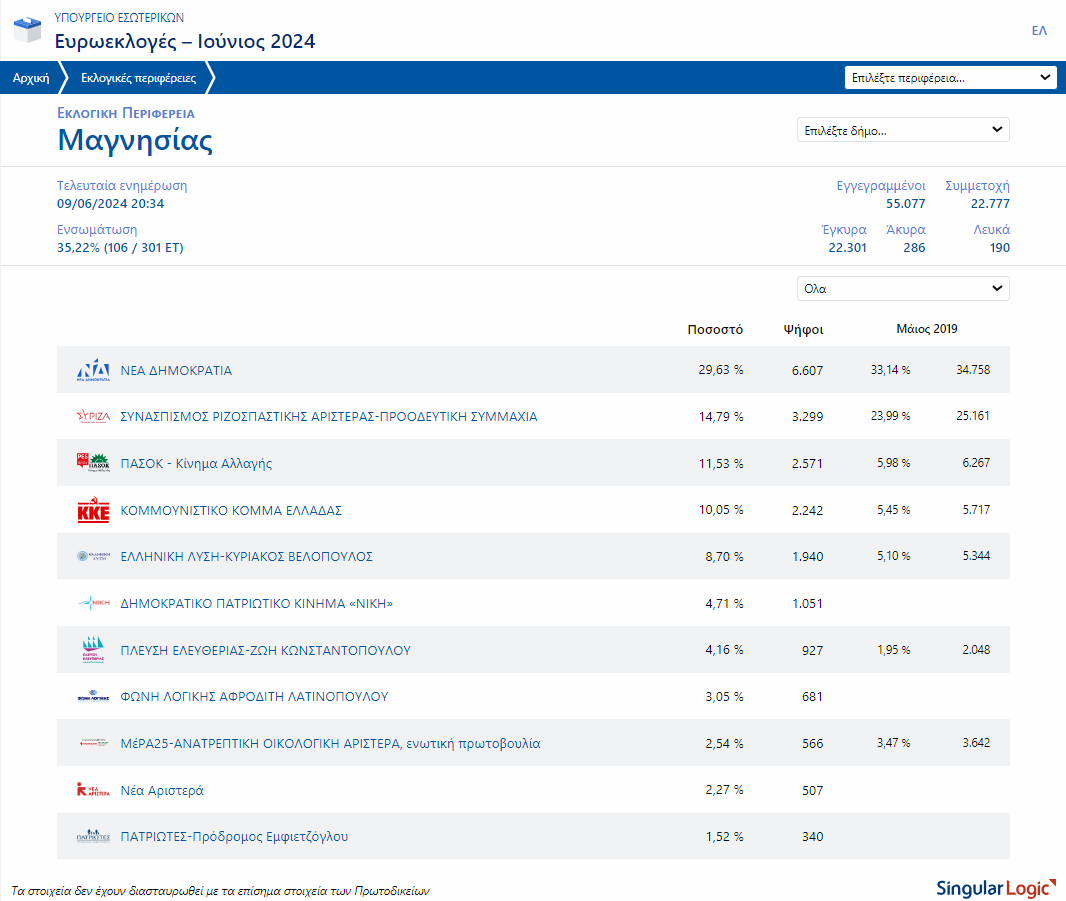Image resolution: width=1066 pixels, height=901 pixels.
Task: Open the 'Επιλέξτε δήμο...' dropdown
Action: pos(903,130)
